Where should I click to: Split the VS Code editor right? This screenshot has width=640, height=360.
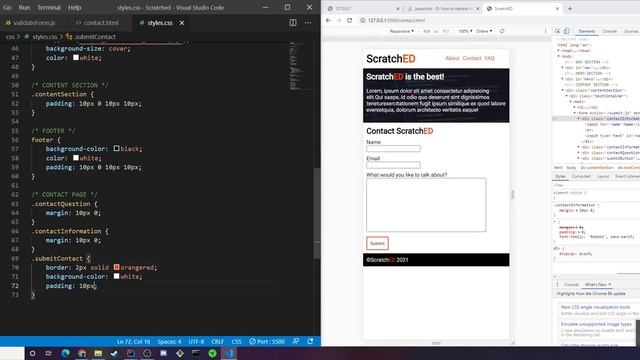click(x=293, y=23)
